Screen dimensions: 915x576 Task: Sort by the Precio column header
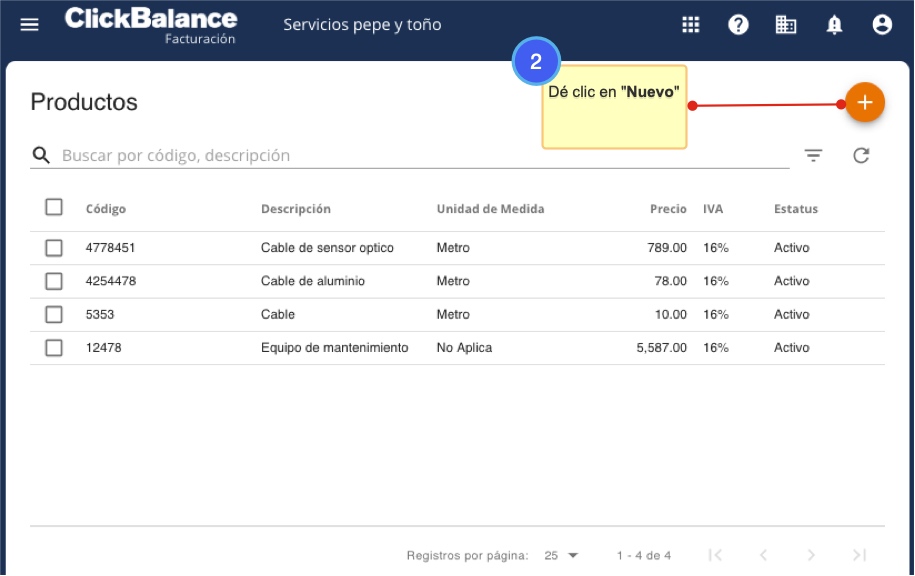point(668,209)
